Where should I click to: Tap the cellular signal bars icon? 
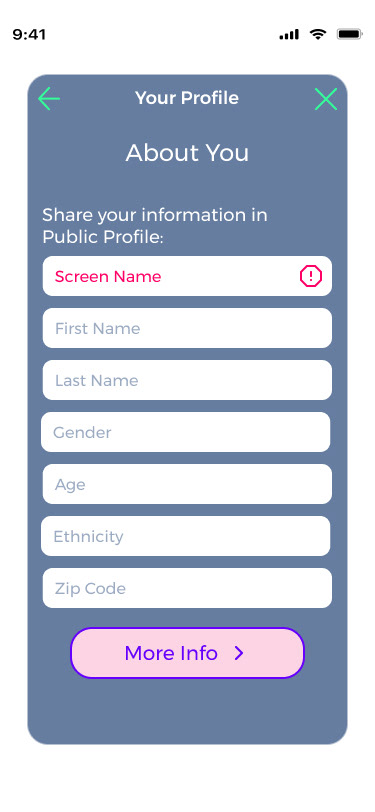click(289, 35)
